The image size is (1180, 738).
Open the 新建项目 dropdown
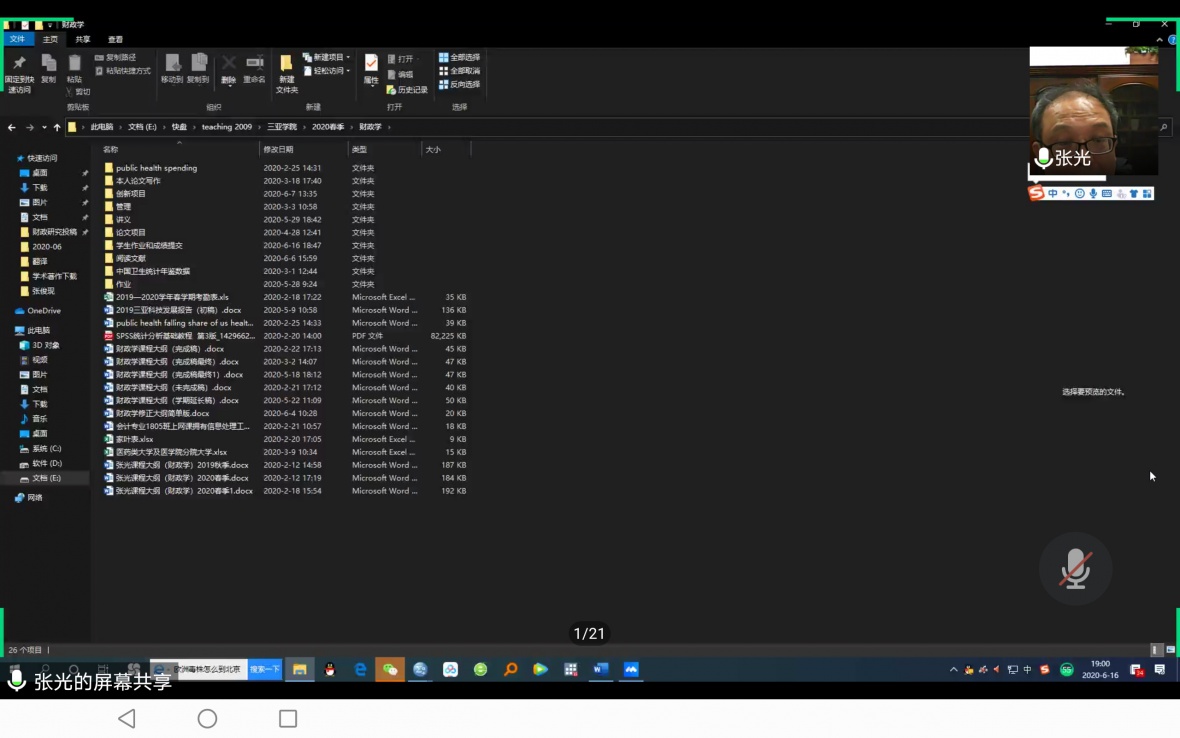point(326,58)
